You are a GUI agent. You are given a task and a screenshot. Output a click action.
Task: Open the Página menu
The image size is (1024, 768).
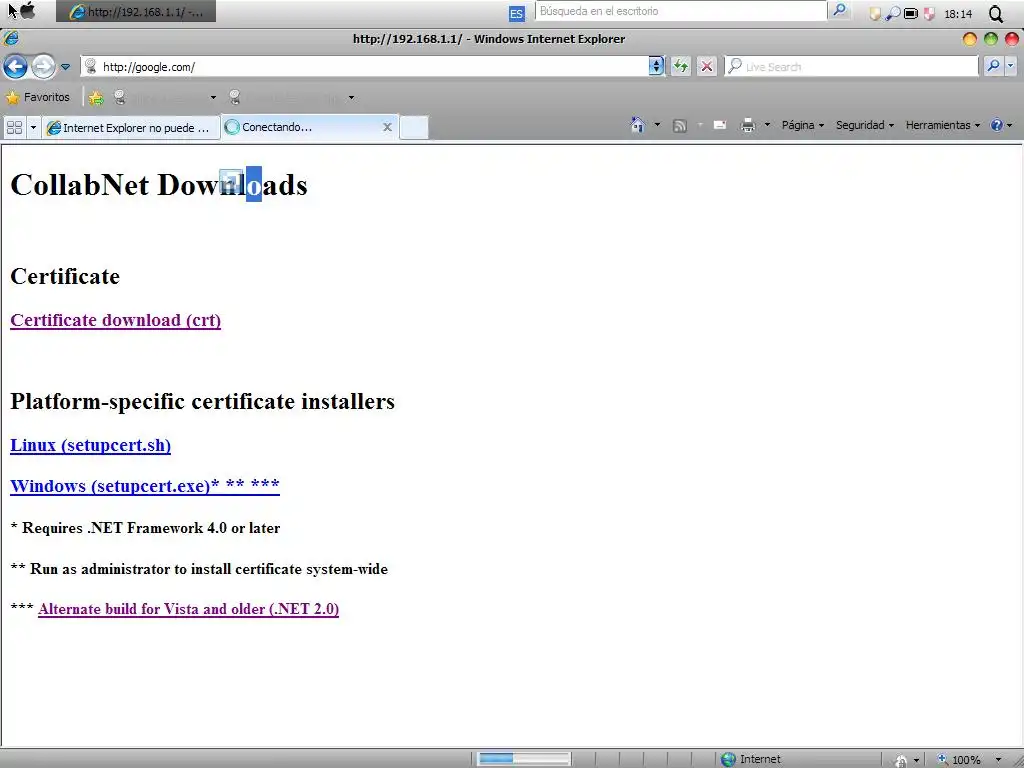click(803, 125)
